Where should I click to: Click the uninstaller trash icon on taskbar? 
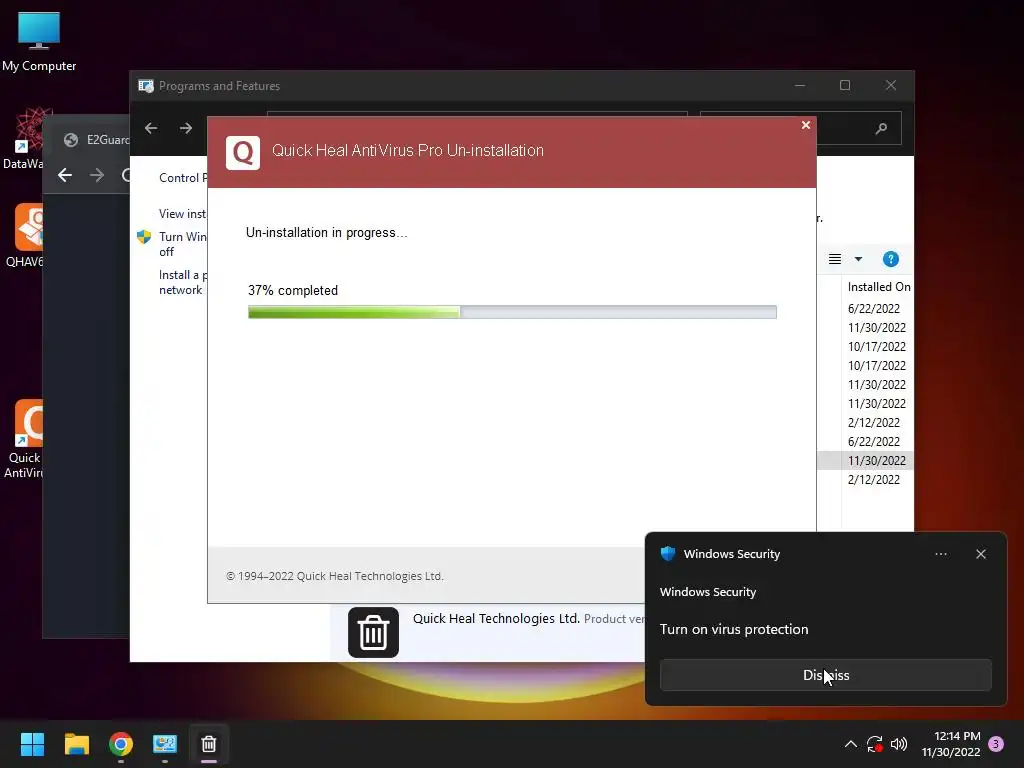click(x=208, y=744)
